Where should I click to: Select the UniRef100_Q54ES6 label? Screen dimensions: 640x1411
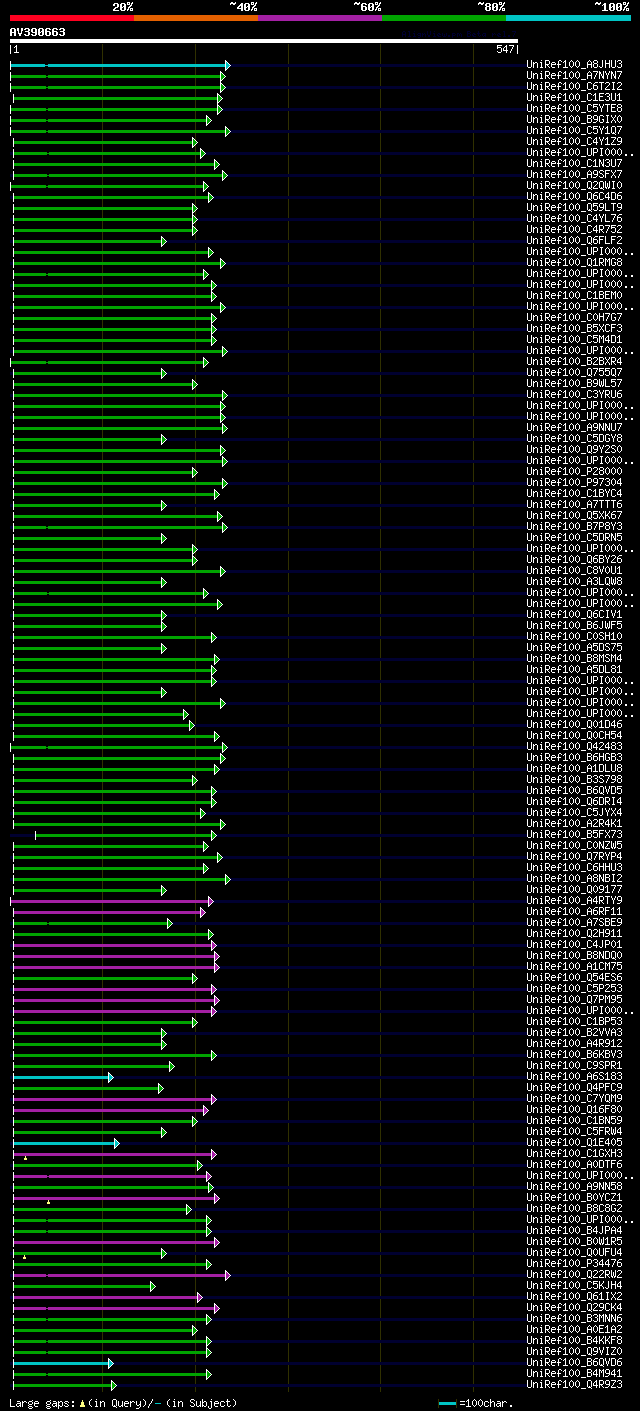575,977
